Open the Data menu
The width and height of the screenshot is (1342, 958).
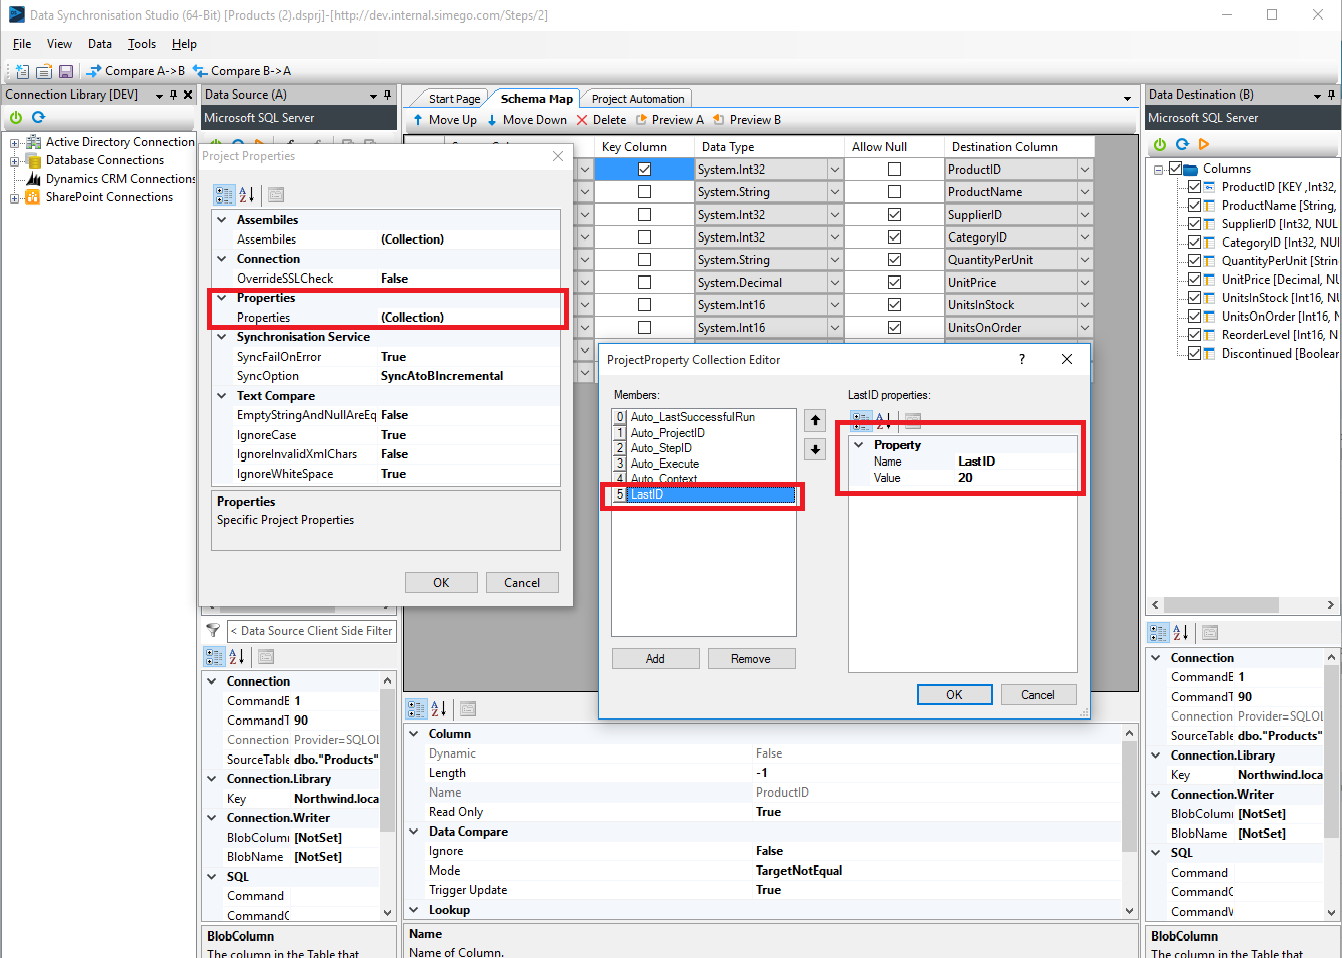pyautogui.click(x=100, y=44)
